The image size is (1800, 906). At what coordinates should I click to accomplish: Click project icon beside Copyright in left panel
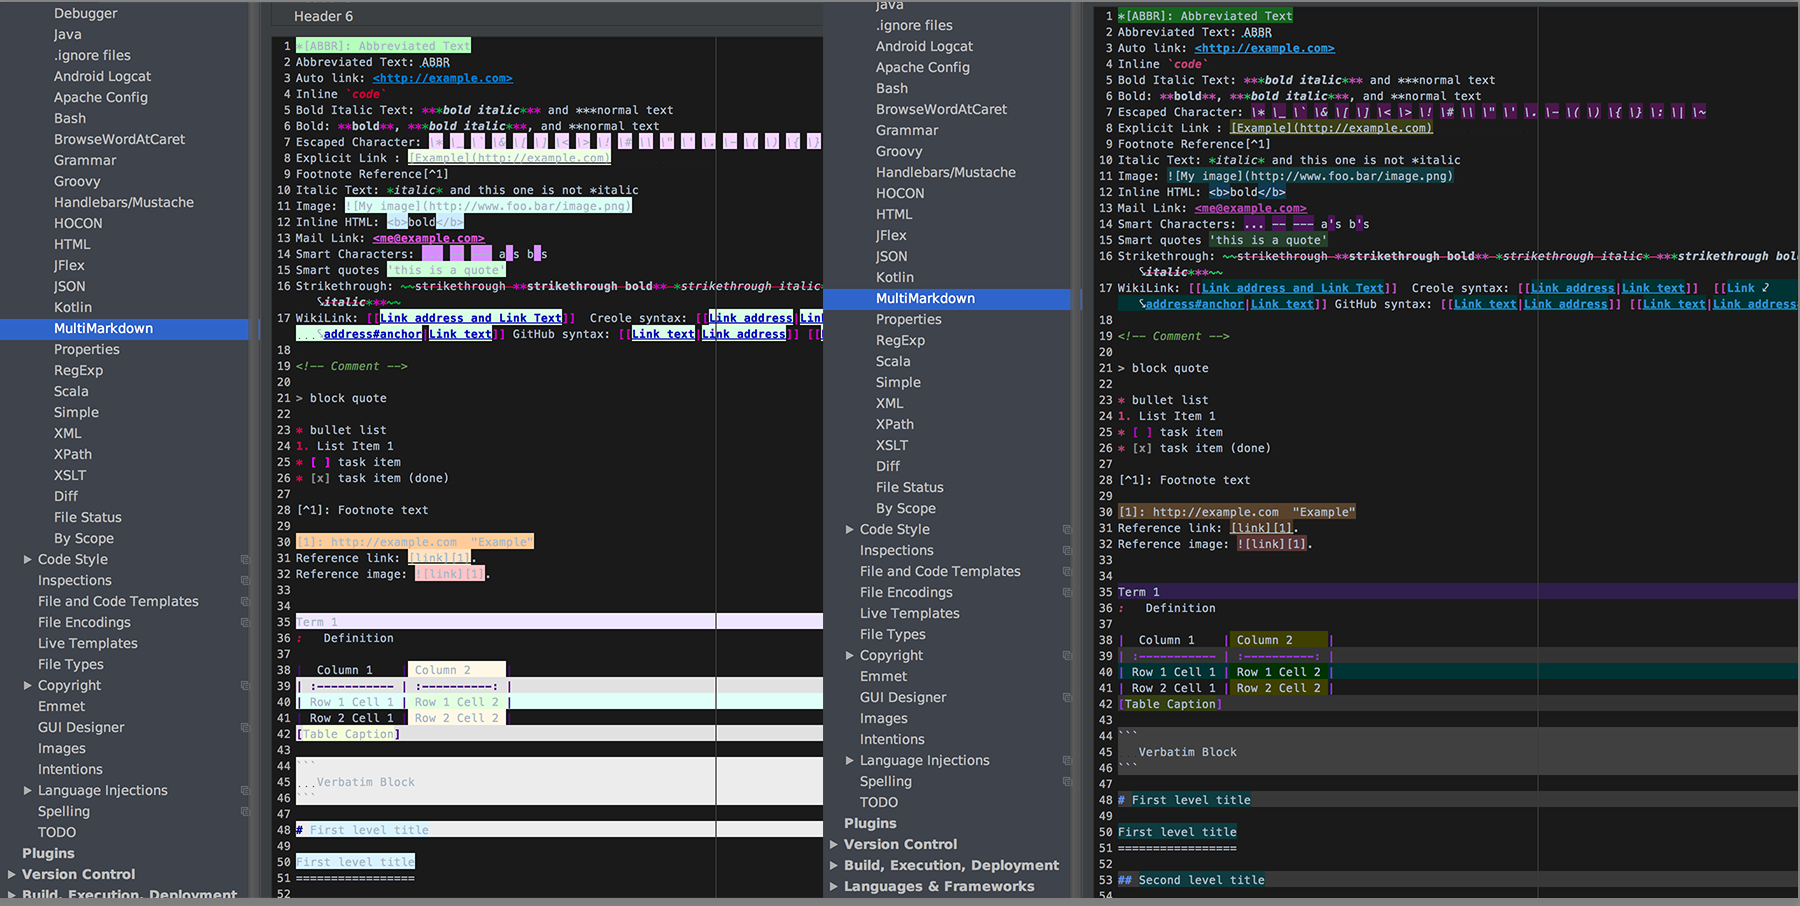tap(244, 686)
